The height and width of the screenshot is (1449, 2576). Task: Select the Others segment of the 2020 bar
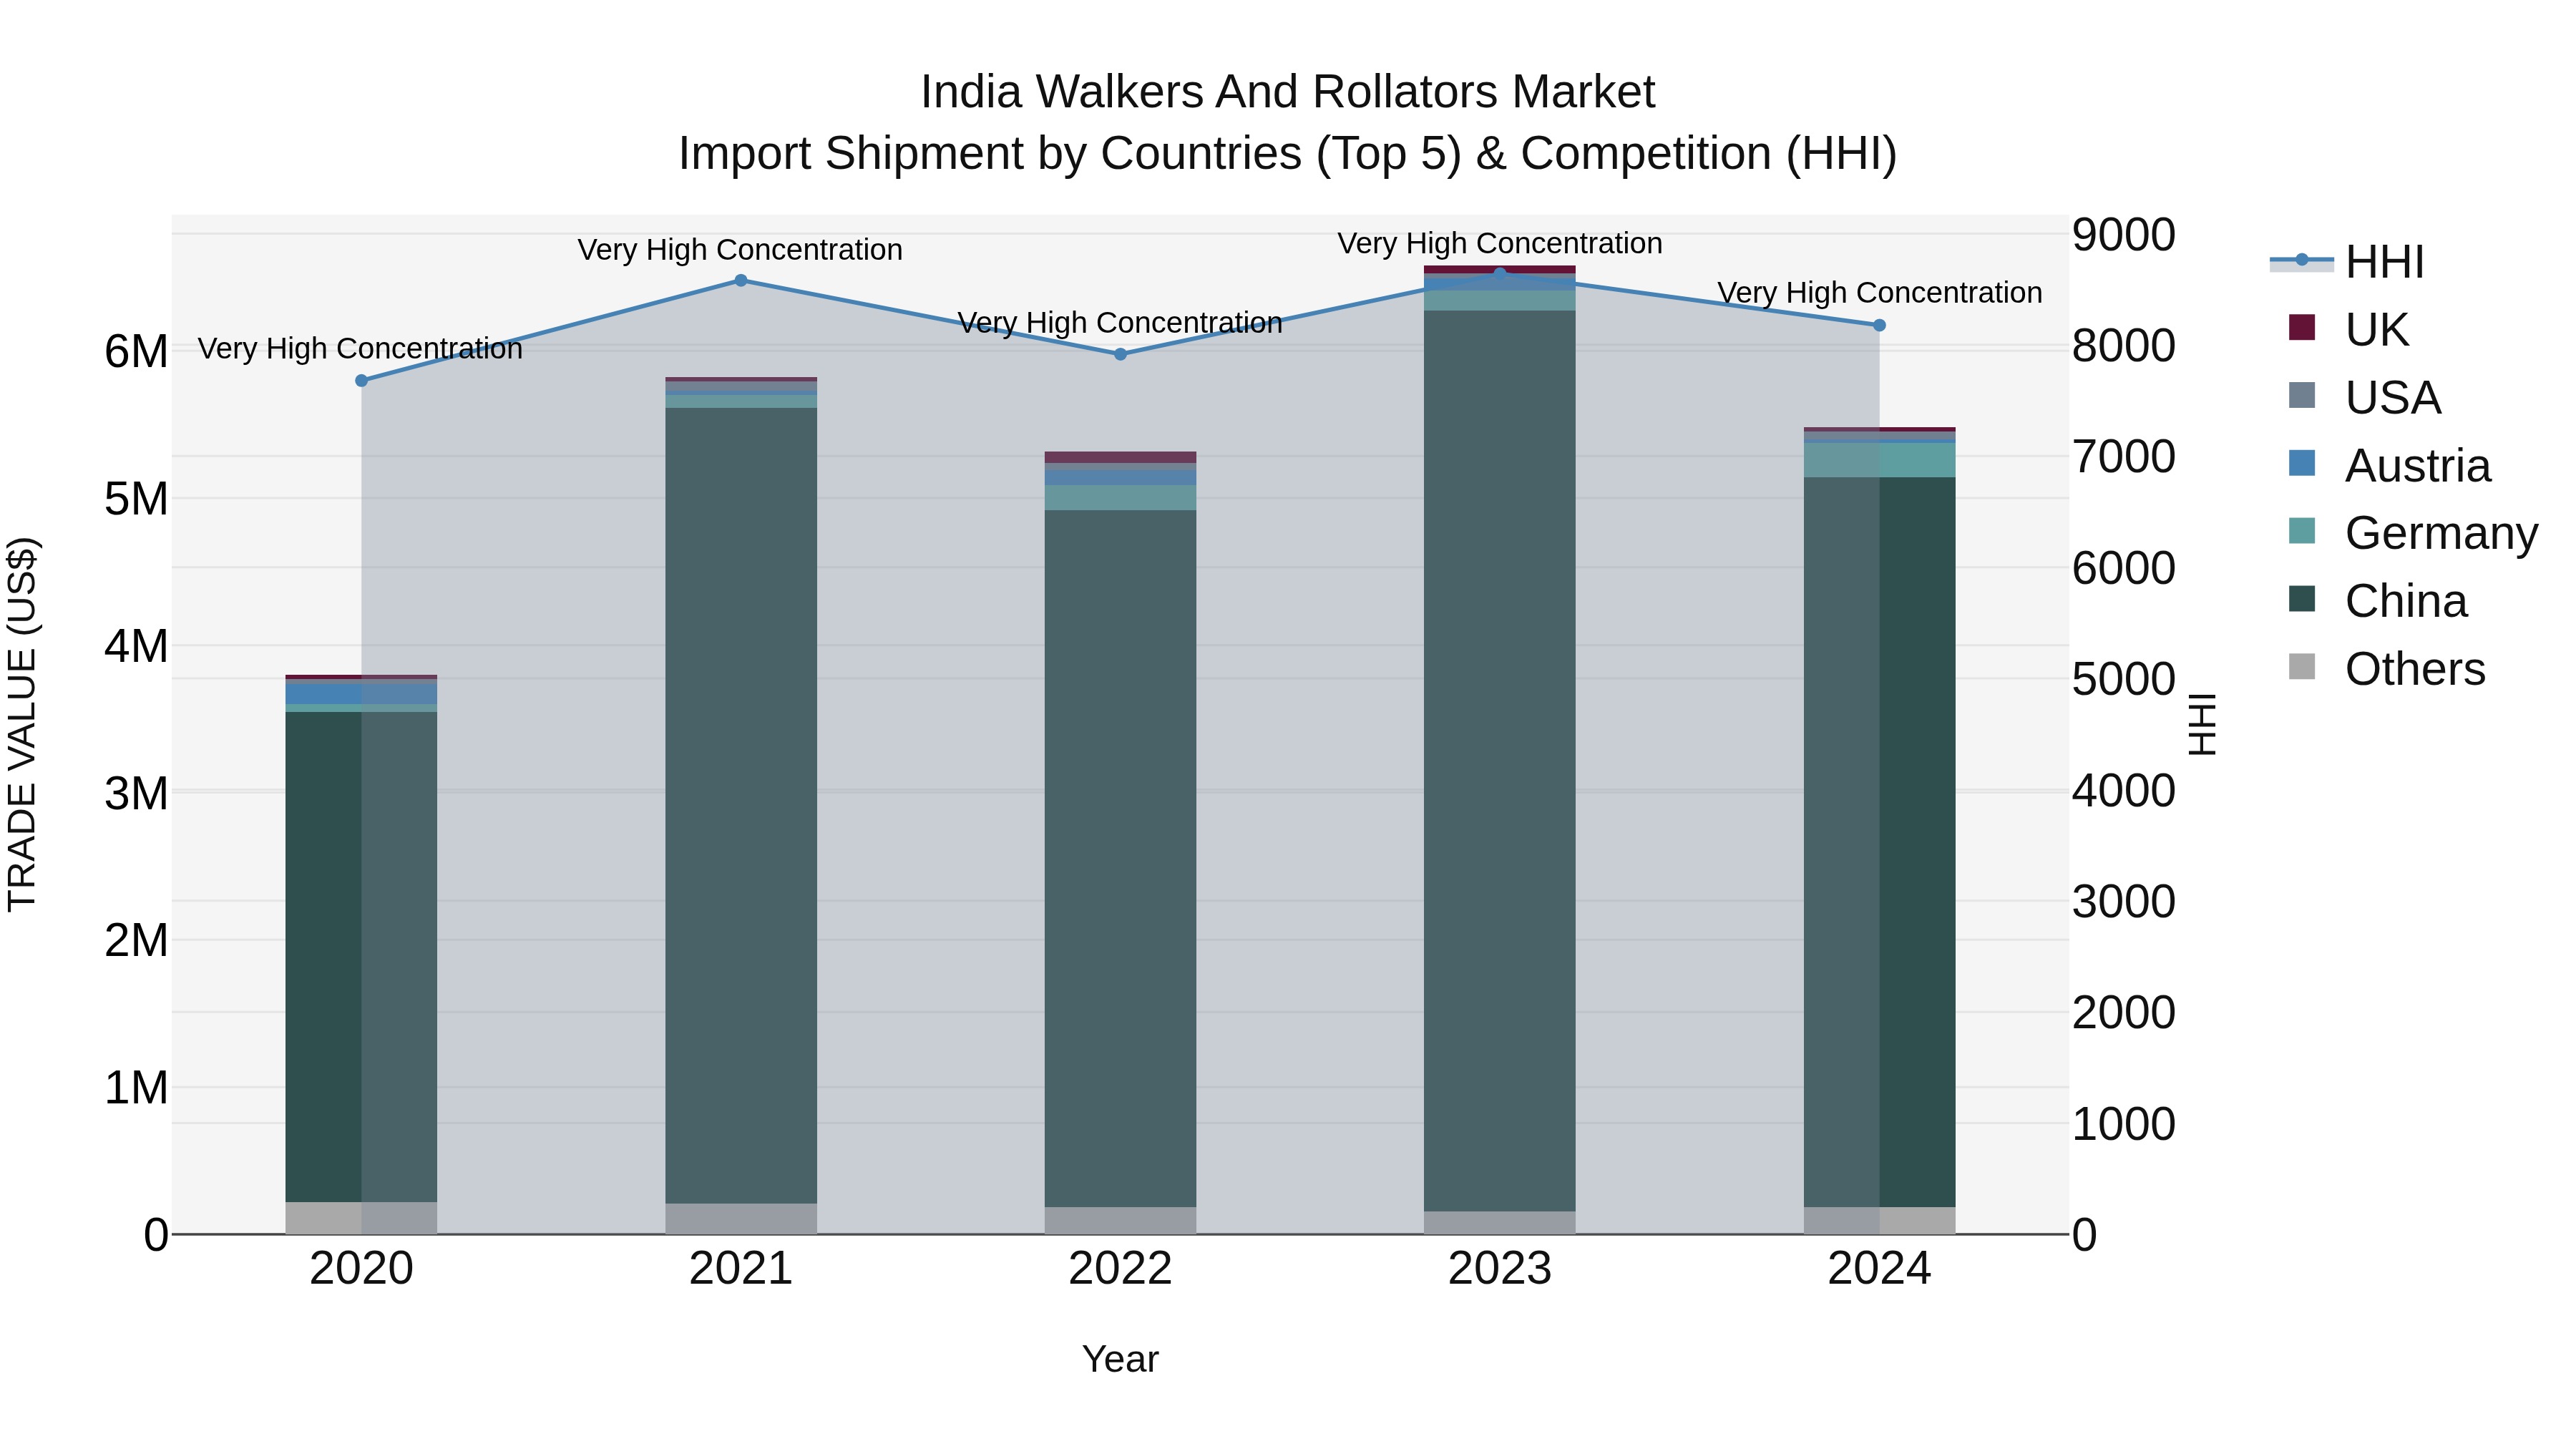[x=362, y=1218]
